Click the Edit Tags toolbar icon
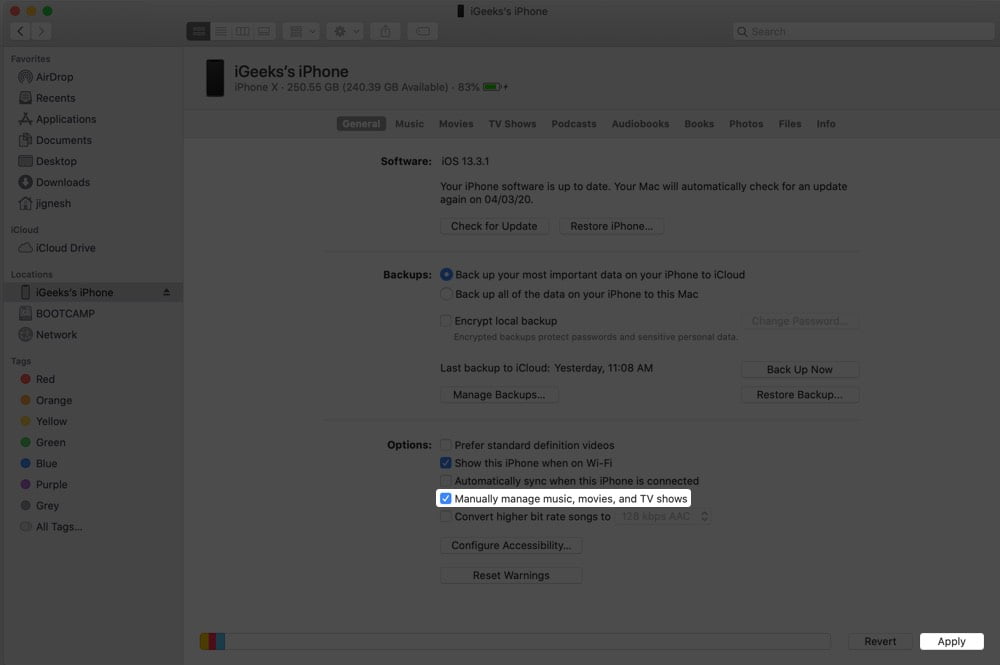Viewport: 1000px width, 665px height. click(x=422, y=31)
